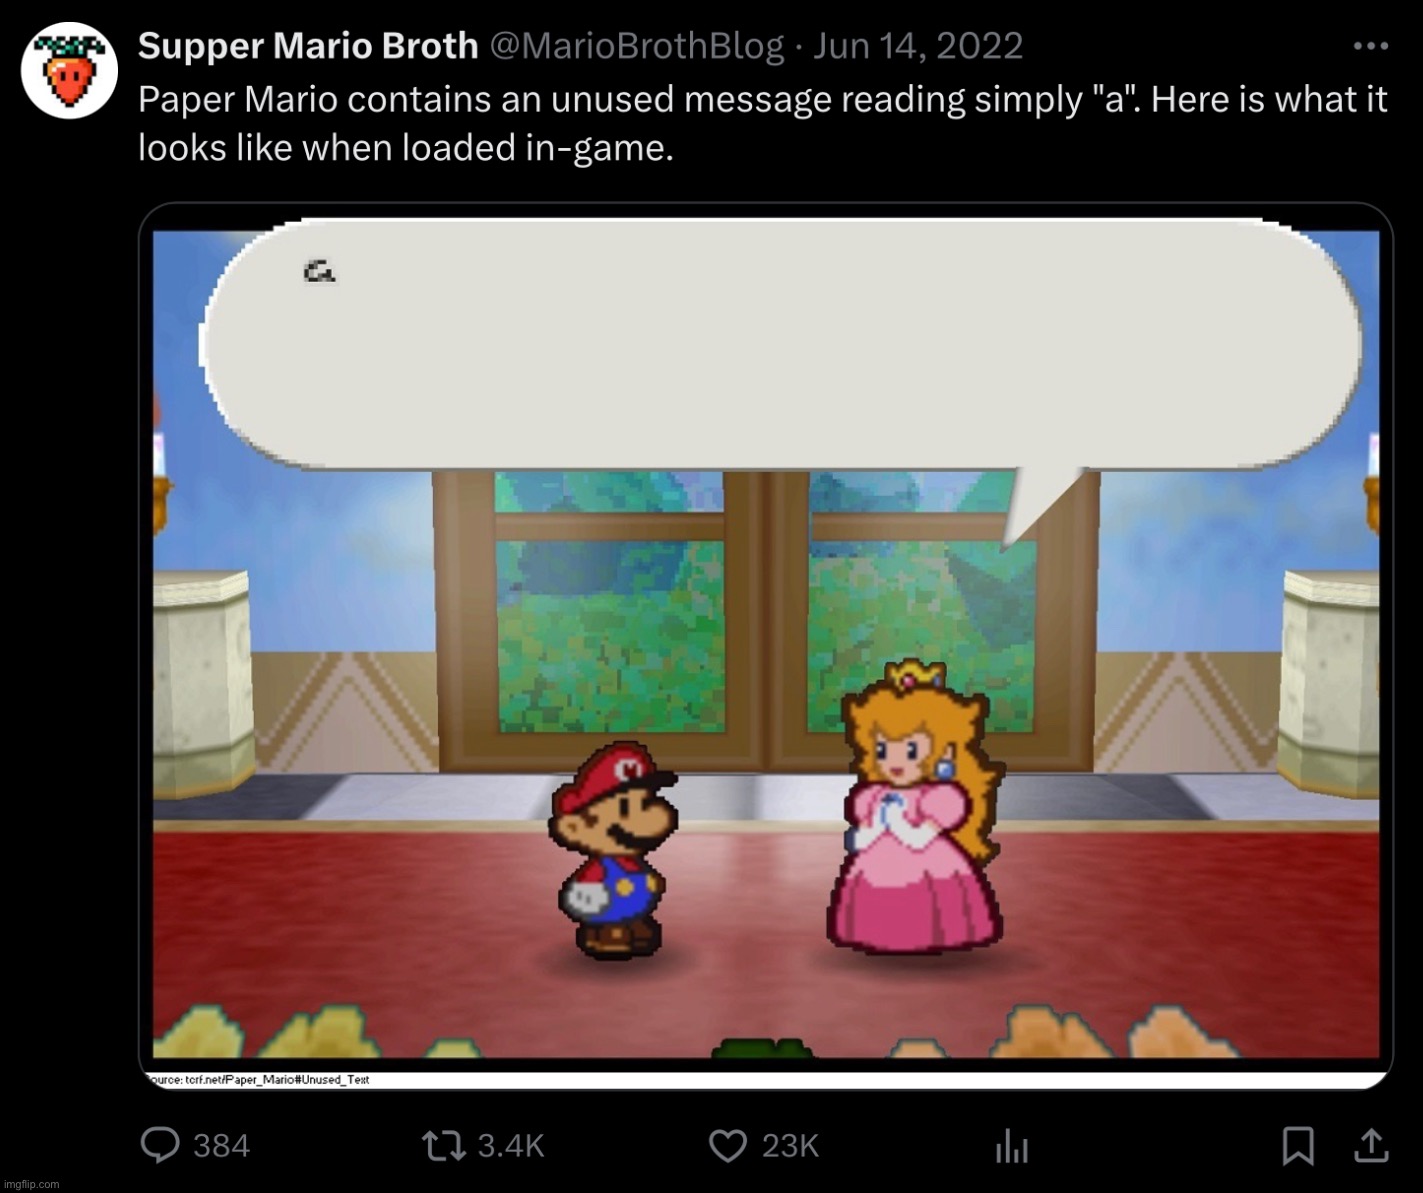Like the post with the heart icon

point(728,1145)
